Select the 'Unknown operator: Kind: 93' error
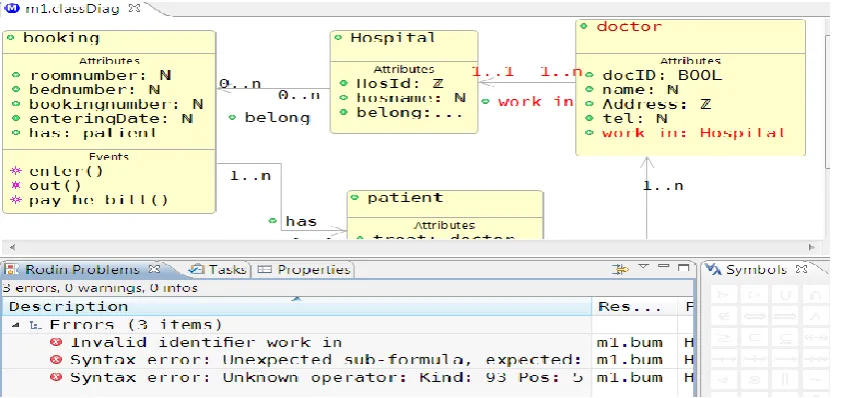This screenshot has height=398, width=841. (x=326, y=377)
